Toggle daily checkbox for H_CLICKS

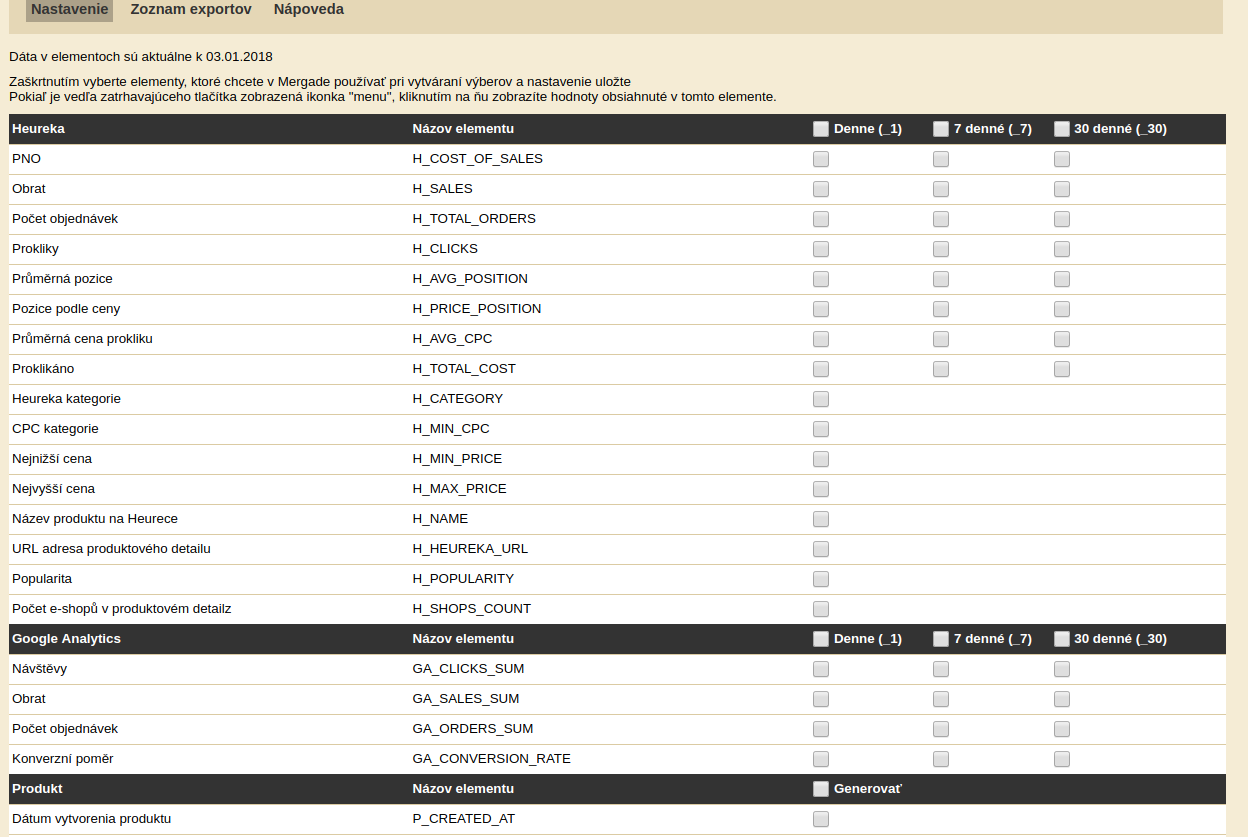(821, 249)
